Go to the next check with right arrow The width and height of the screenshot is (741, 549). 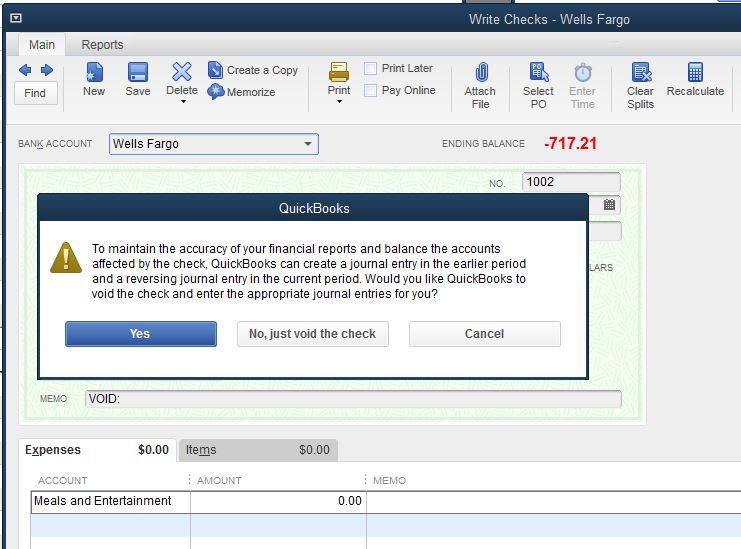(x=47, y=70)
